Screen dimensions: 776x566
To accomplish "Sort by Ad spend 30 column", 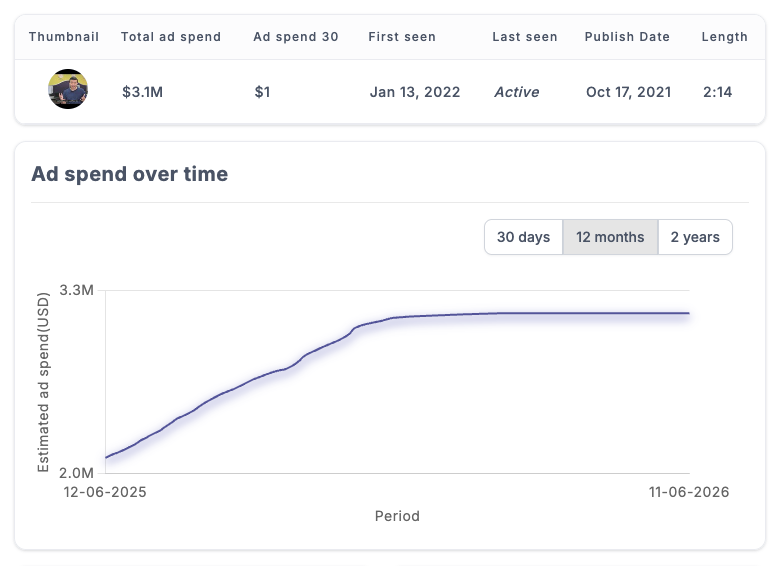I will click(296, 37).
